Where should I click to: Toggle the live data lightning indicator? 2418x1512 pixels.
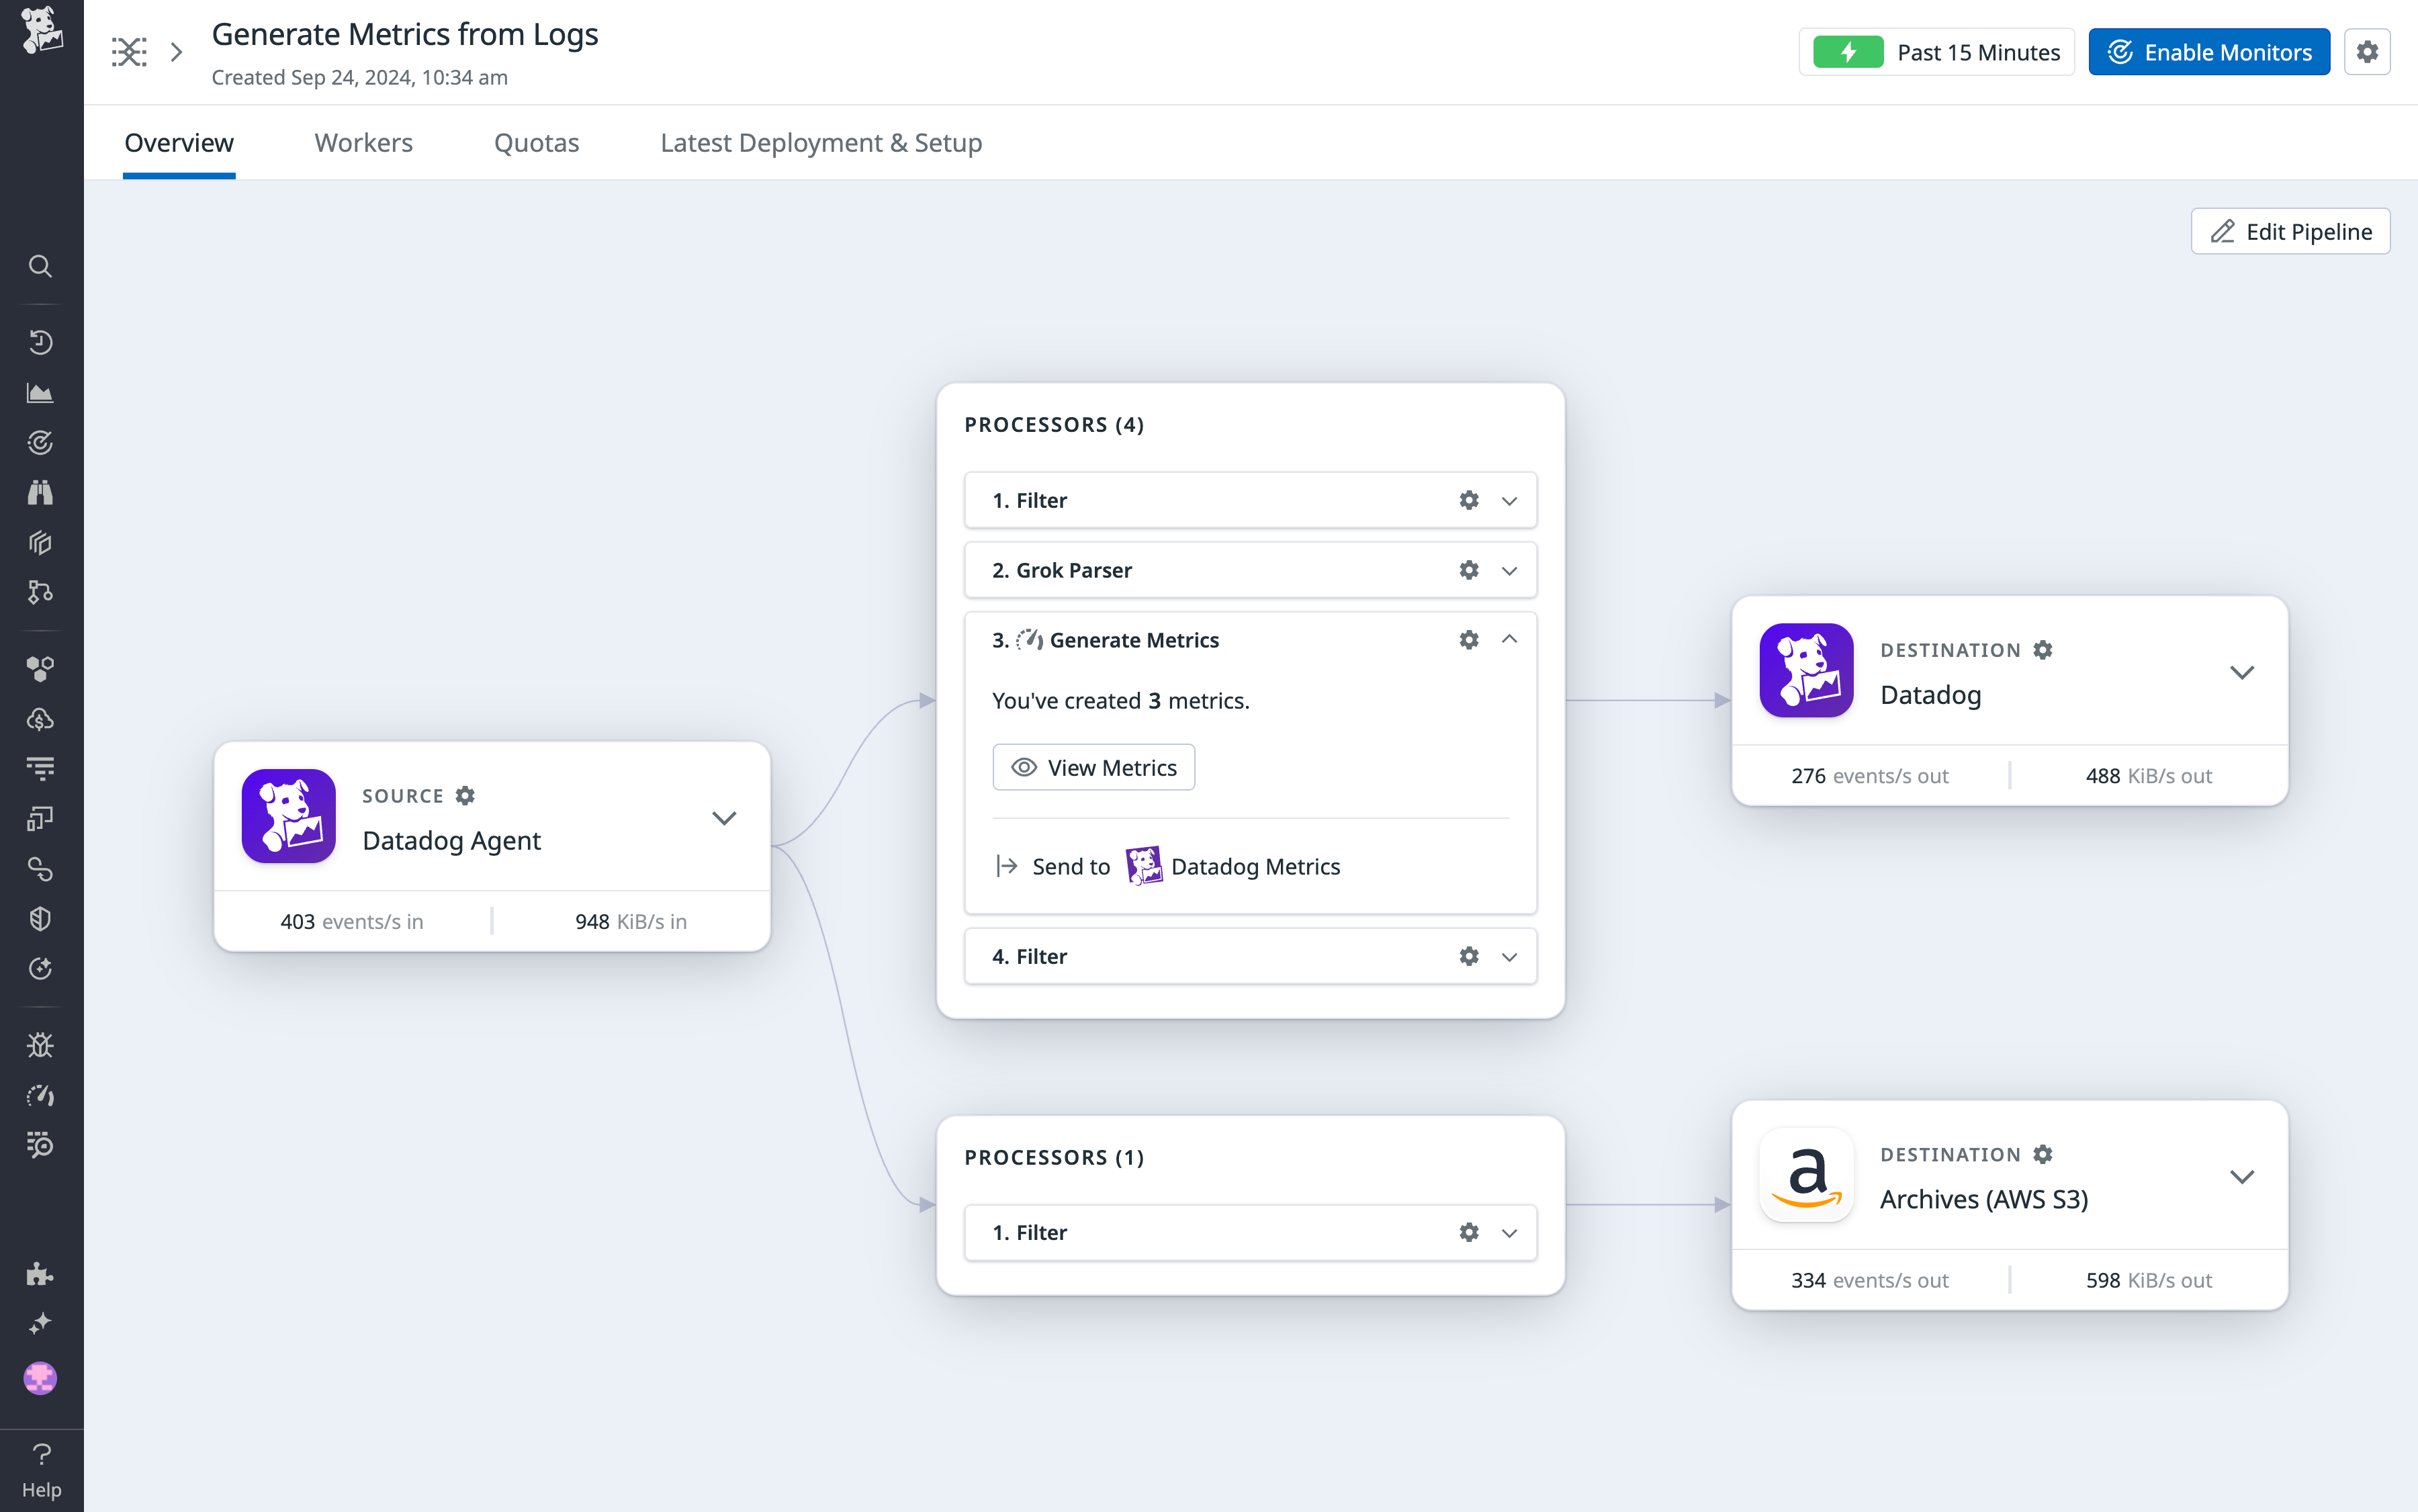[x=1849, y=51]
